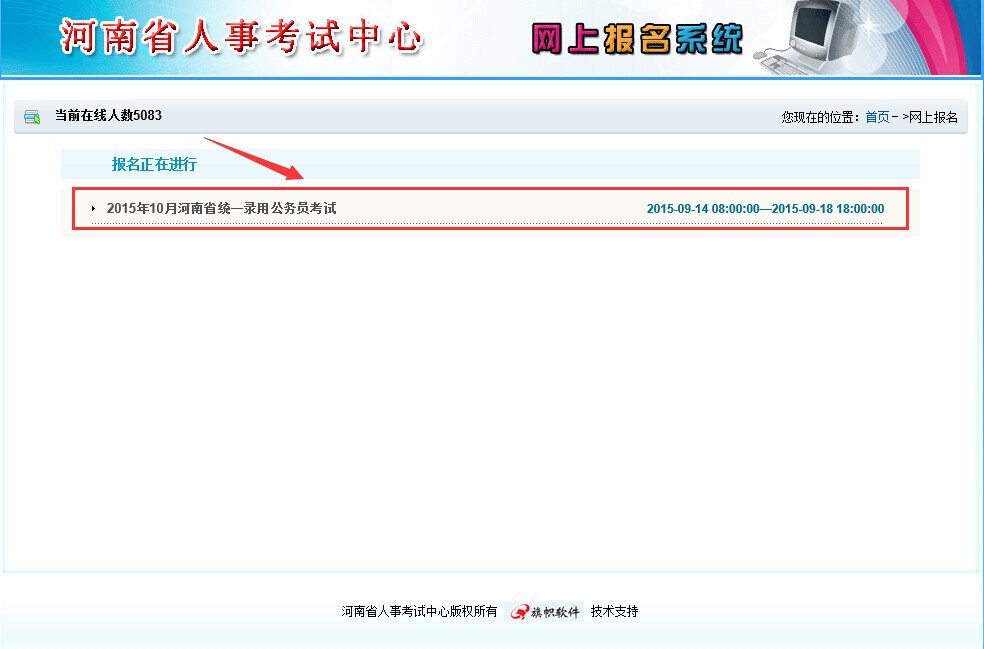Open 2015年10月河南省统一录用公务员考试 registration link
984x649 pixels.
click(221, 208)
